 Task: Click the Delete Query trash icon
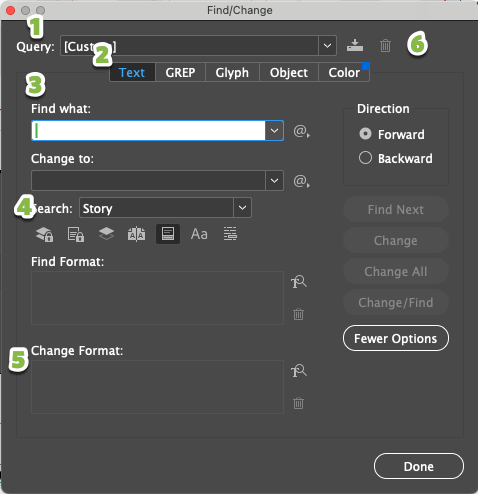click(x=385, y=45)
